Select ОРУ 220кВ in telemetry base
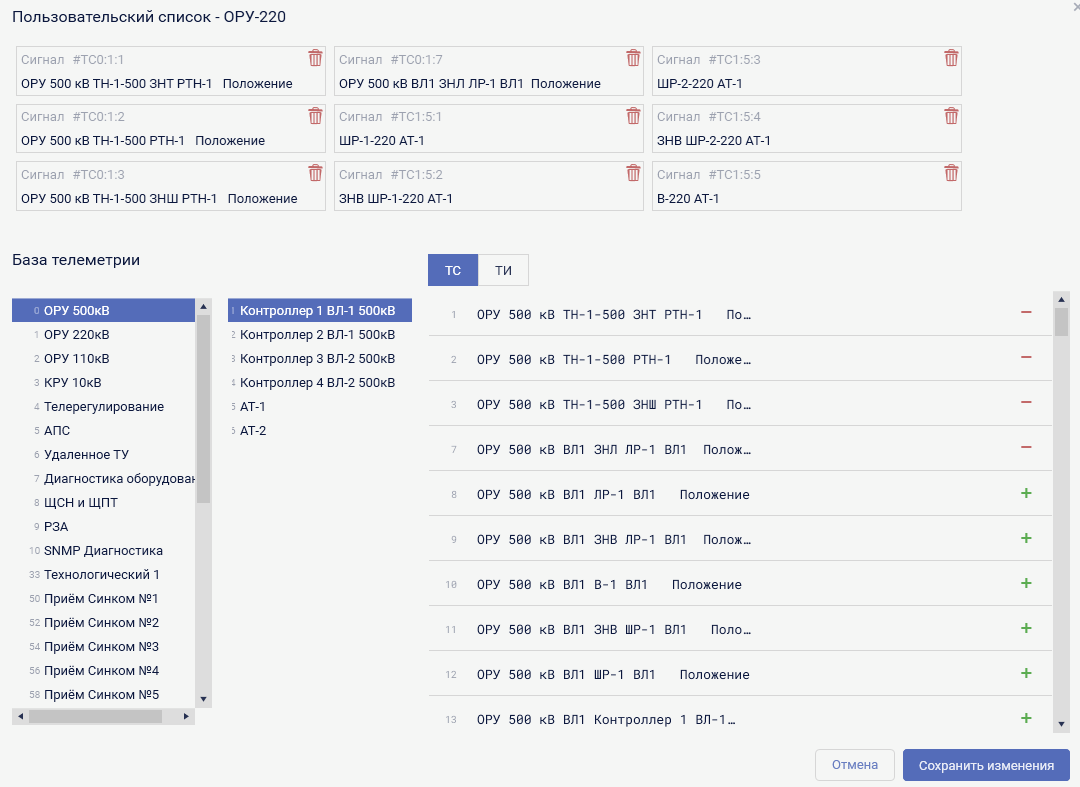Viewport: 1080px width, 787px height. tap(77, 334)
